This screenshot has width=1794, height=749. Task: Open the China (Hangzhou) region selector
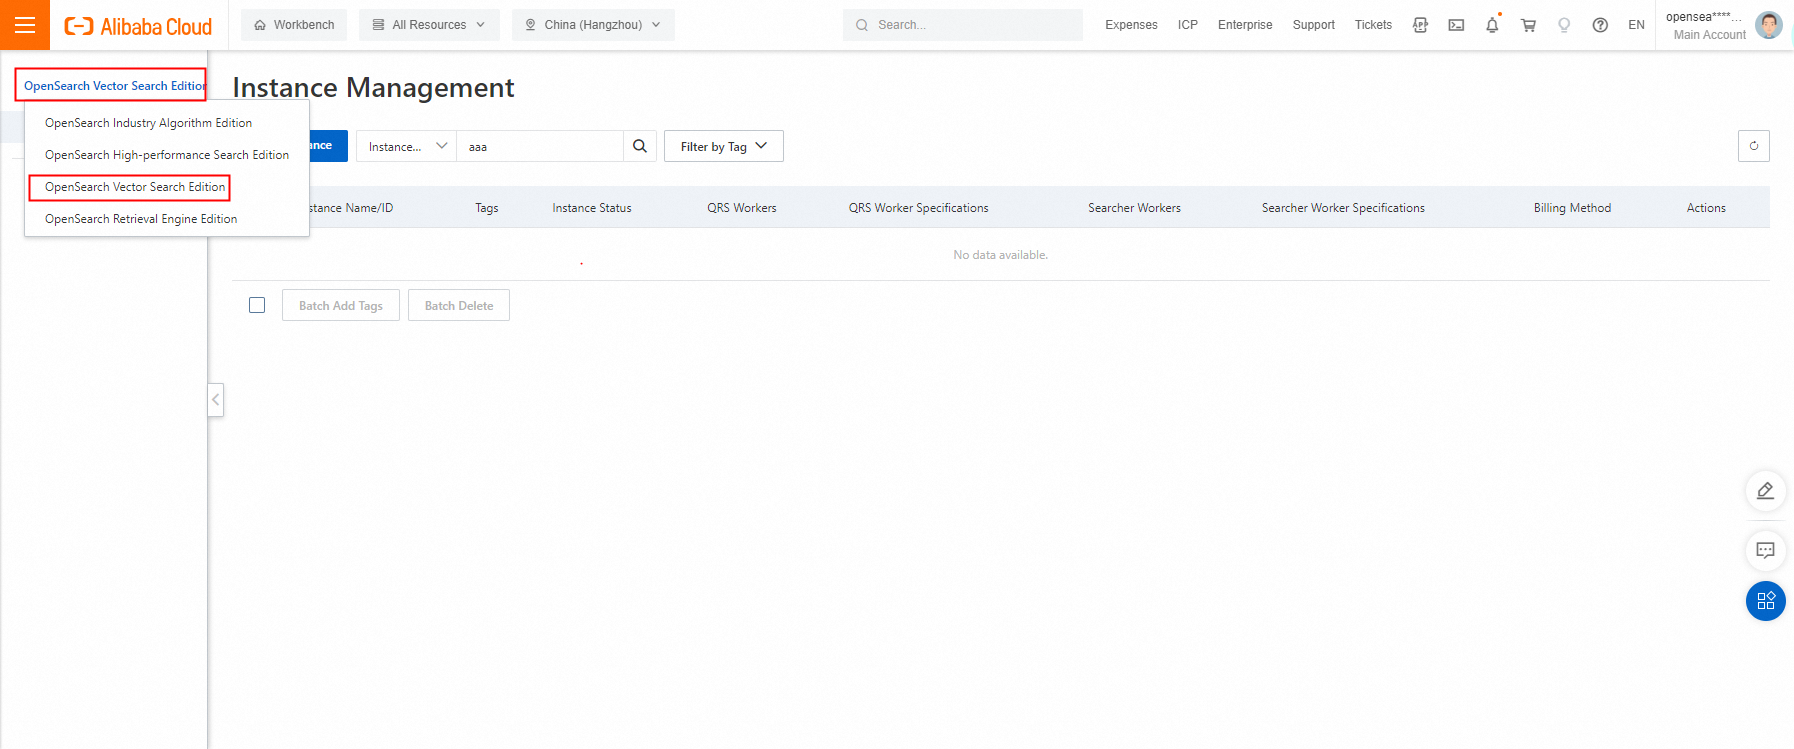[593, 25]
